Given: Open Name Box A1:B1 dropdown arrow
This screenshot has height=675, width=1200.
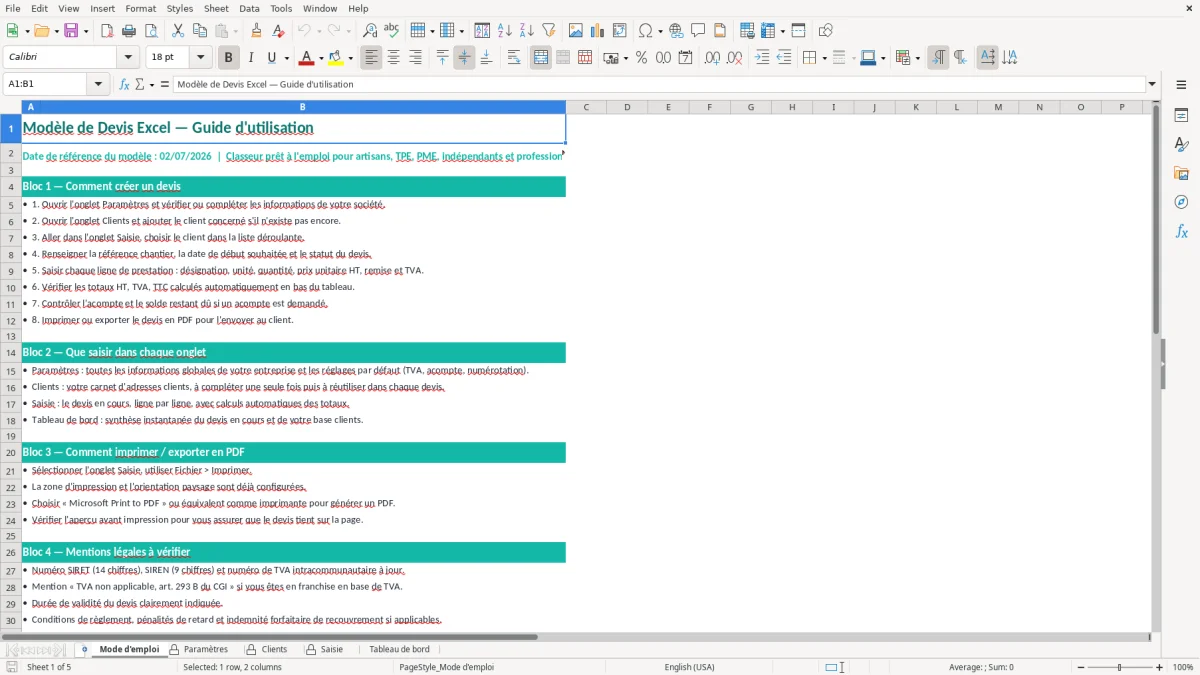Looking at the screenshot, I should (98, 85).
